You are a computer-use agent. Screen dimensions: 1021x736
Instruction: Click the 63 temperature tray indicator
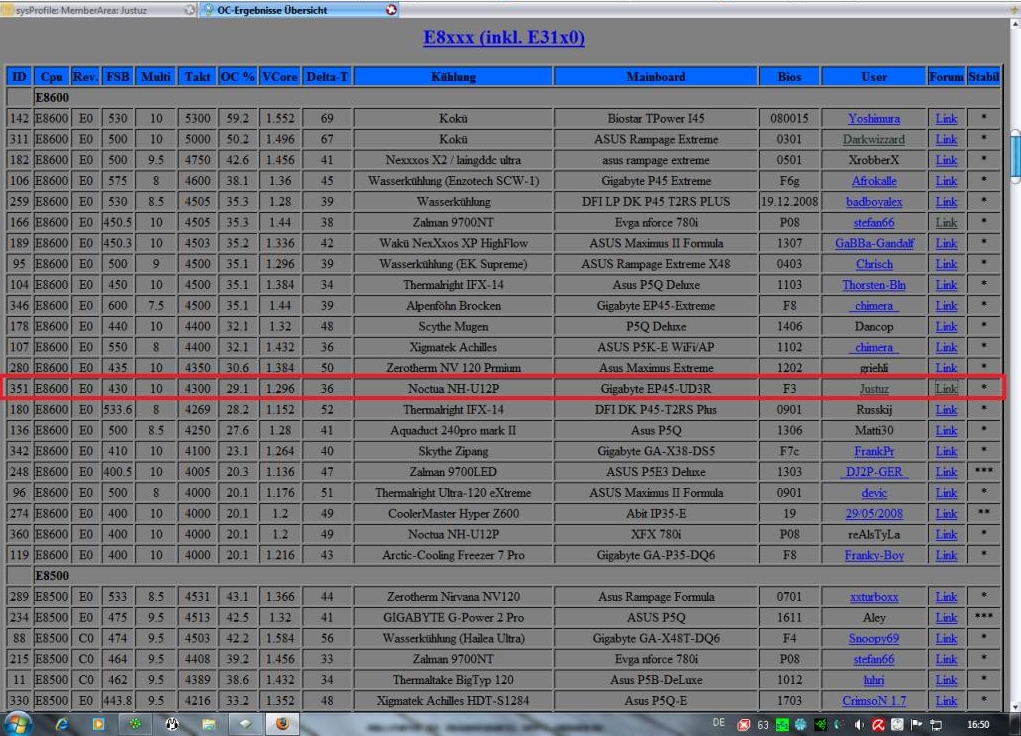(x=762, y=725)
